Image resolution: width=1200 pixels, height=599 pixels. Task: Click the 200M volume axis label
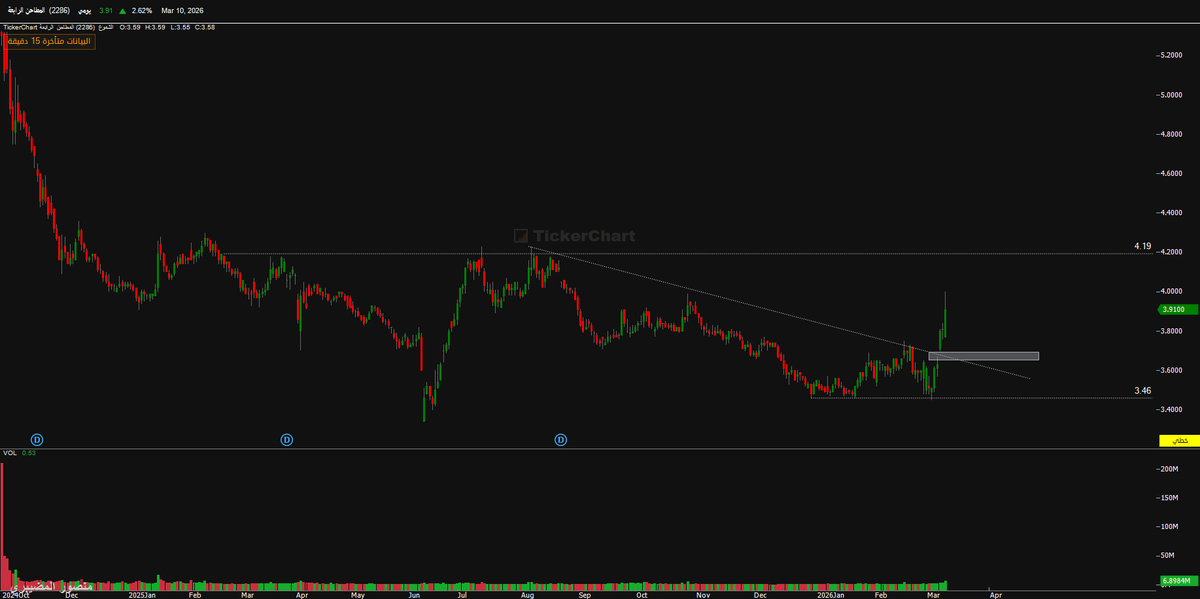pyautogui.click(x=1170, y=468)
